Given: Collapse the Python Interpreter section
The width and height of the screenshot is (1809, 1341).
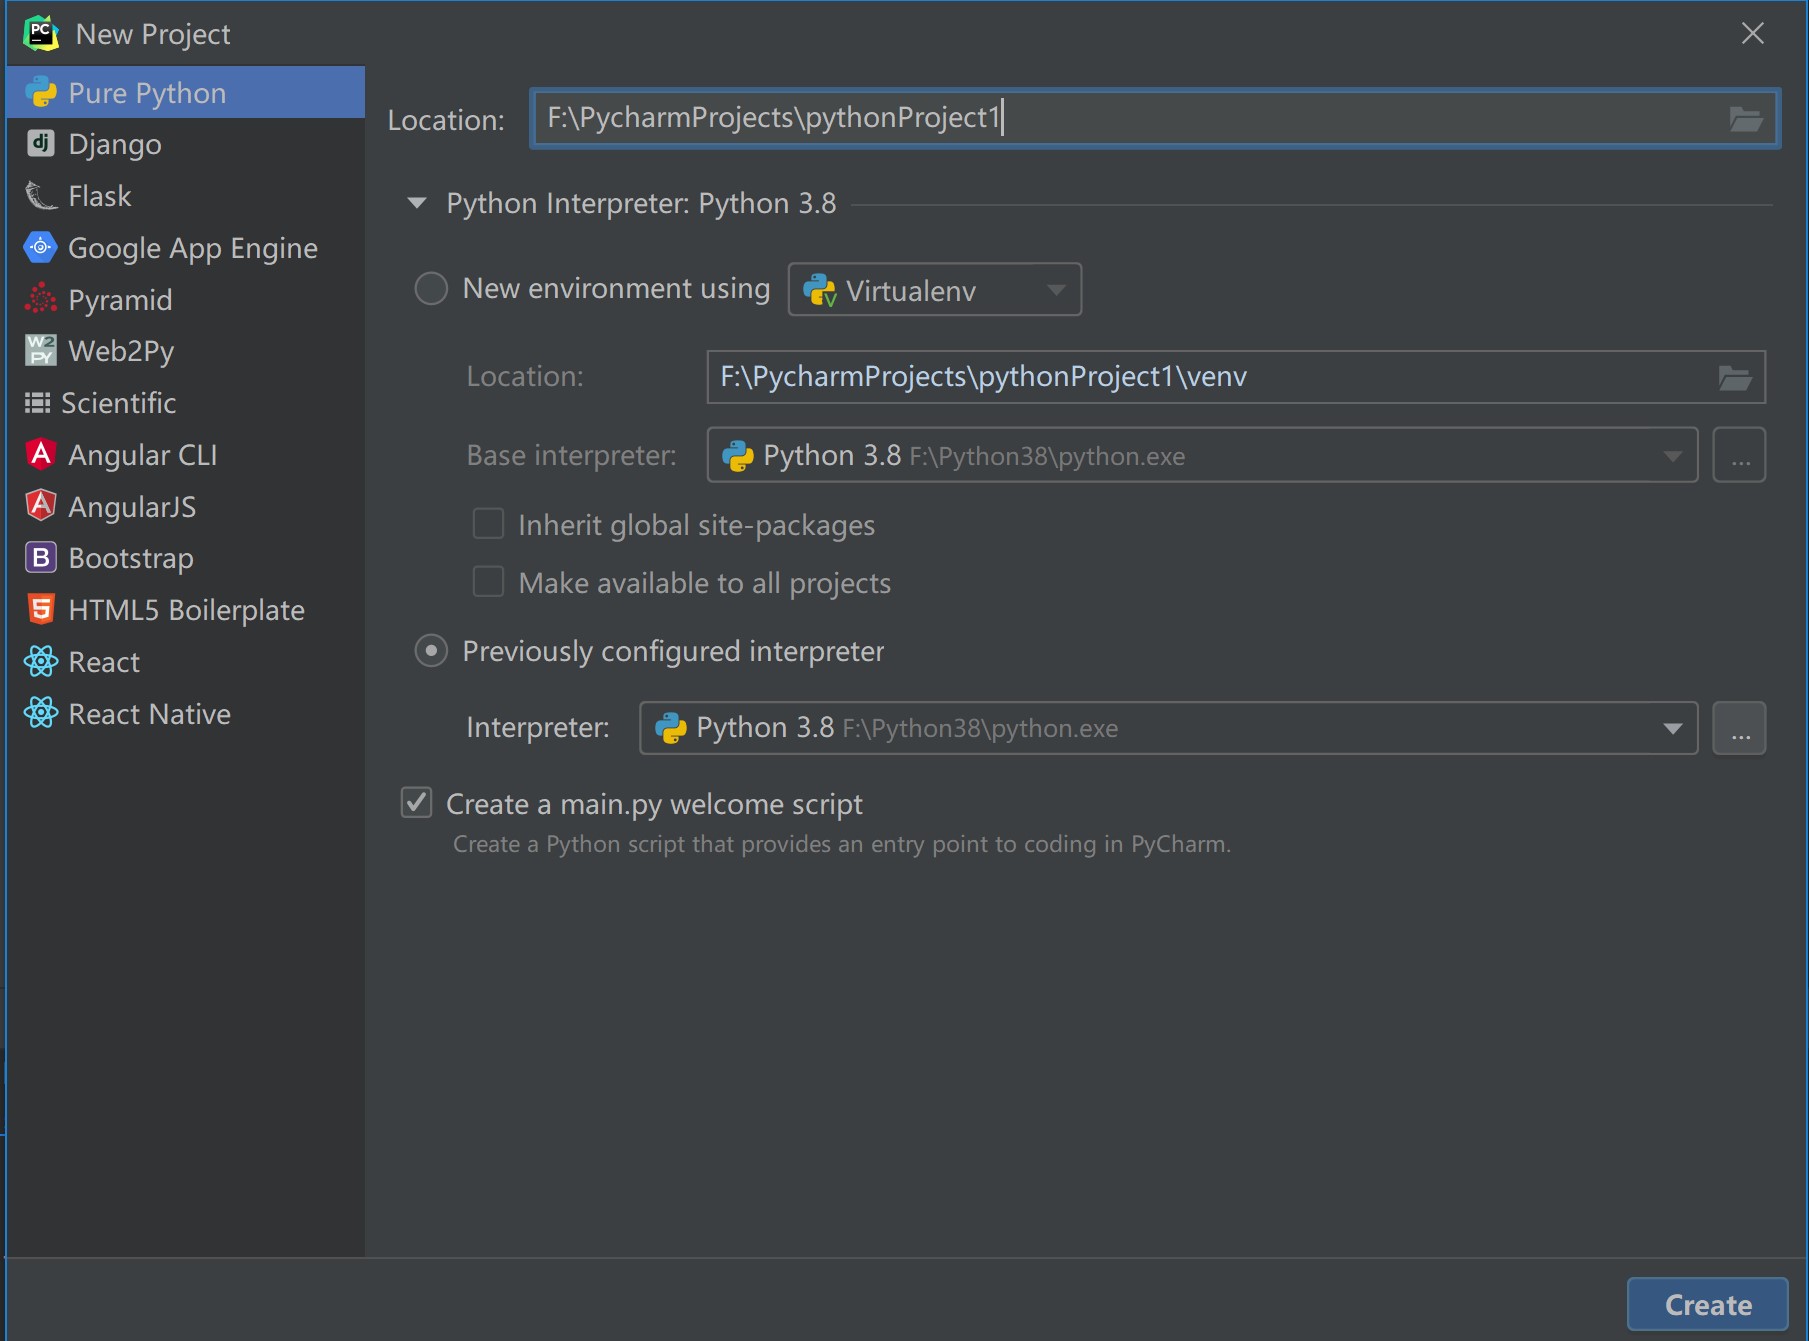Looking at the screenshot, I should [x=417, y=204].
